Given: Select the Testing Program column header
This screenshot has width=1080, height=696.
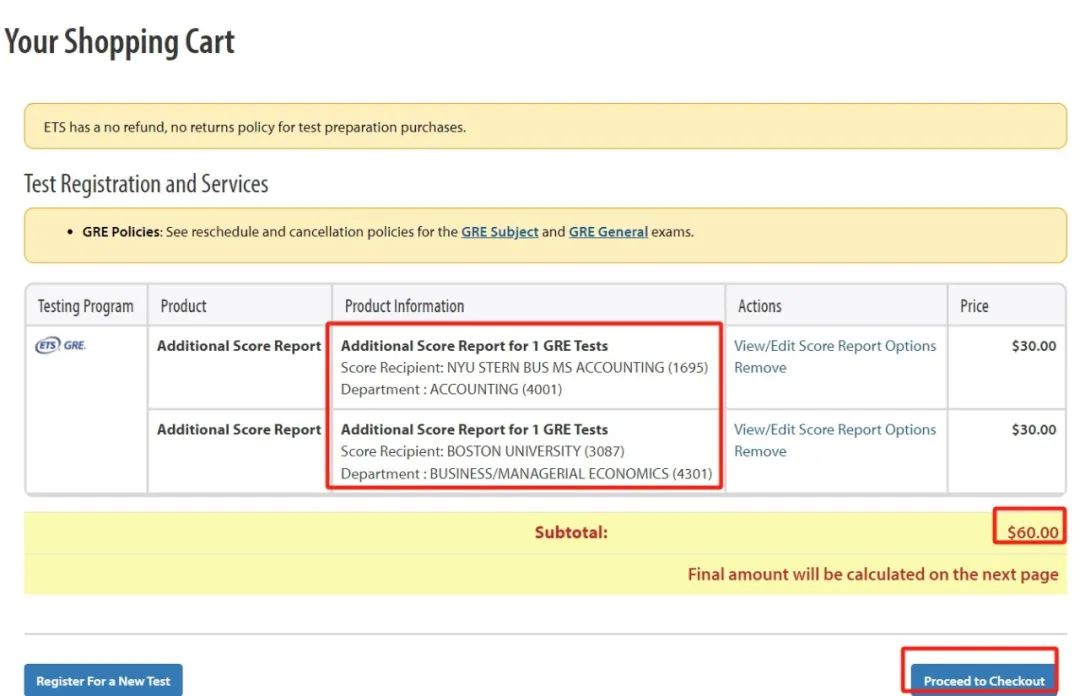Looking at the screenshot, I should [85, 306].
